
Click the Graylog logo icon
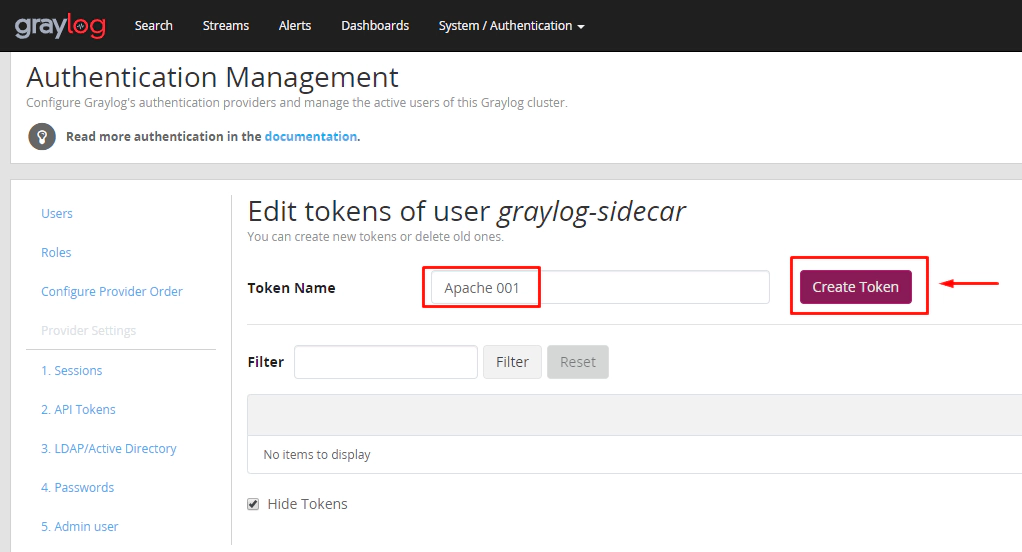pos(60,26)
